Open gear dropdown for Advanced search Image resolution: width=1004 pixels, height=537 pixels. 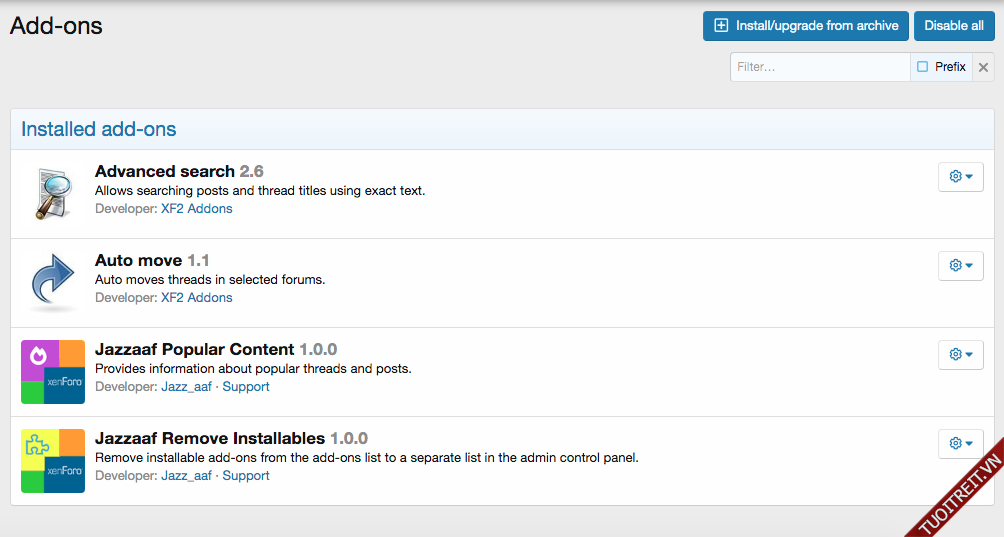pyautogui.click(x=960, y=177)
